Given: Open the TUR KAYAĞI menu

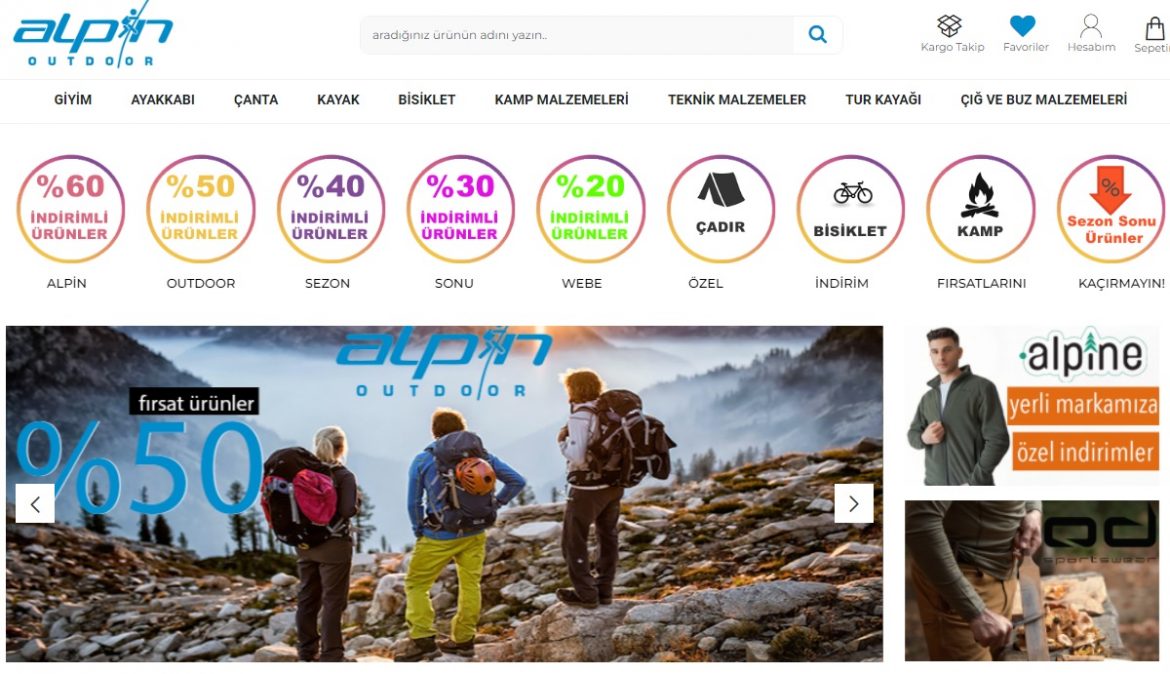Looking at the screenshot, I should [x=883, y=100].
